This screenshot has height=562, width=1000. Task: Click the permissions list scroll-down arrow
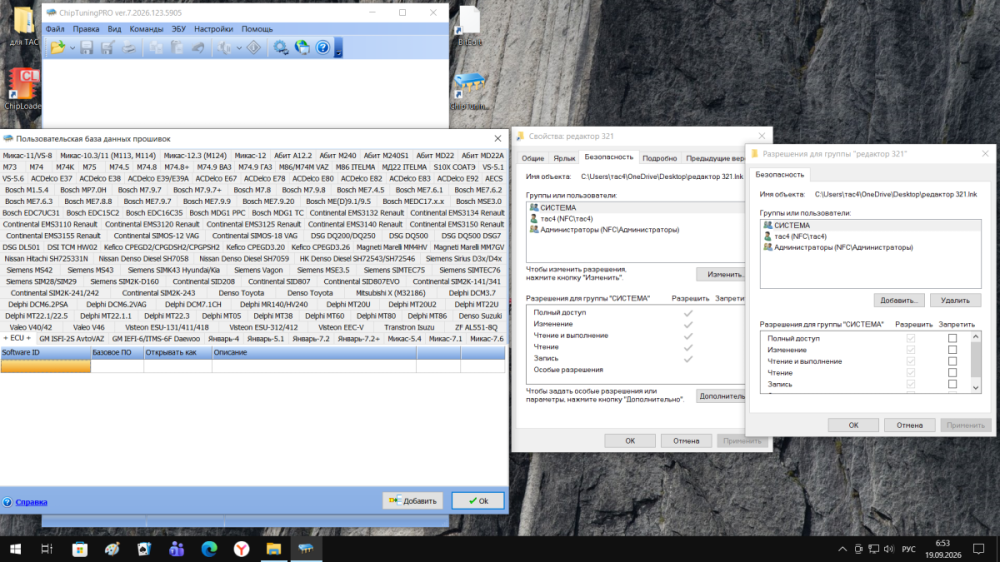tap(975, 387)
